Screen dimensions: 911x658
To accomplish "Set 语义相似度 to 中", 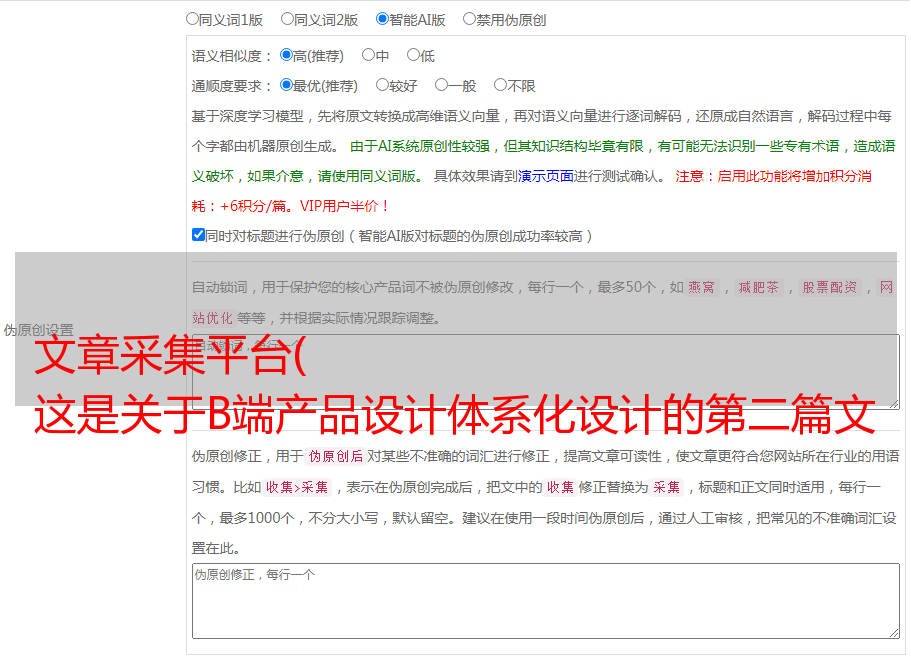I will (x=368, y=55).
